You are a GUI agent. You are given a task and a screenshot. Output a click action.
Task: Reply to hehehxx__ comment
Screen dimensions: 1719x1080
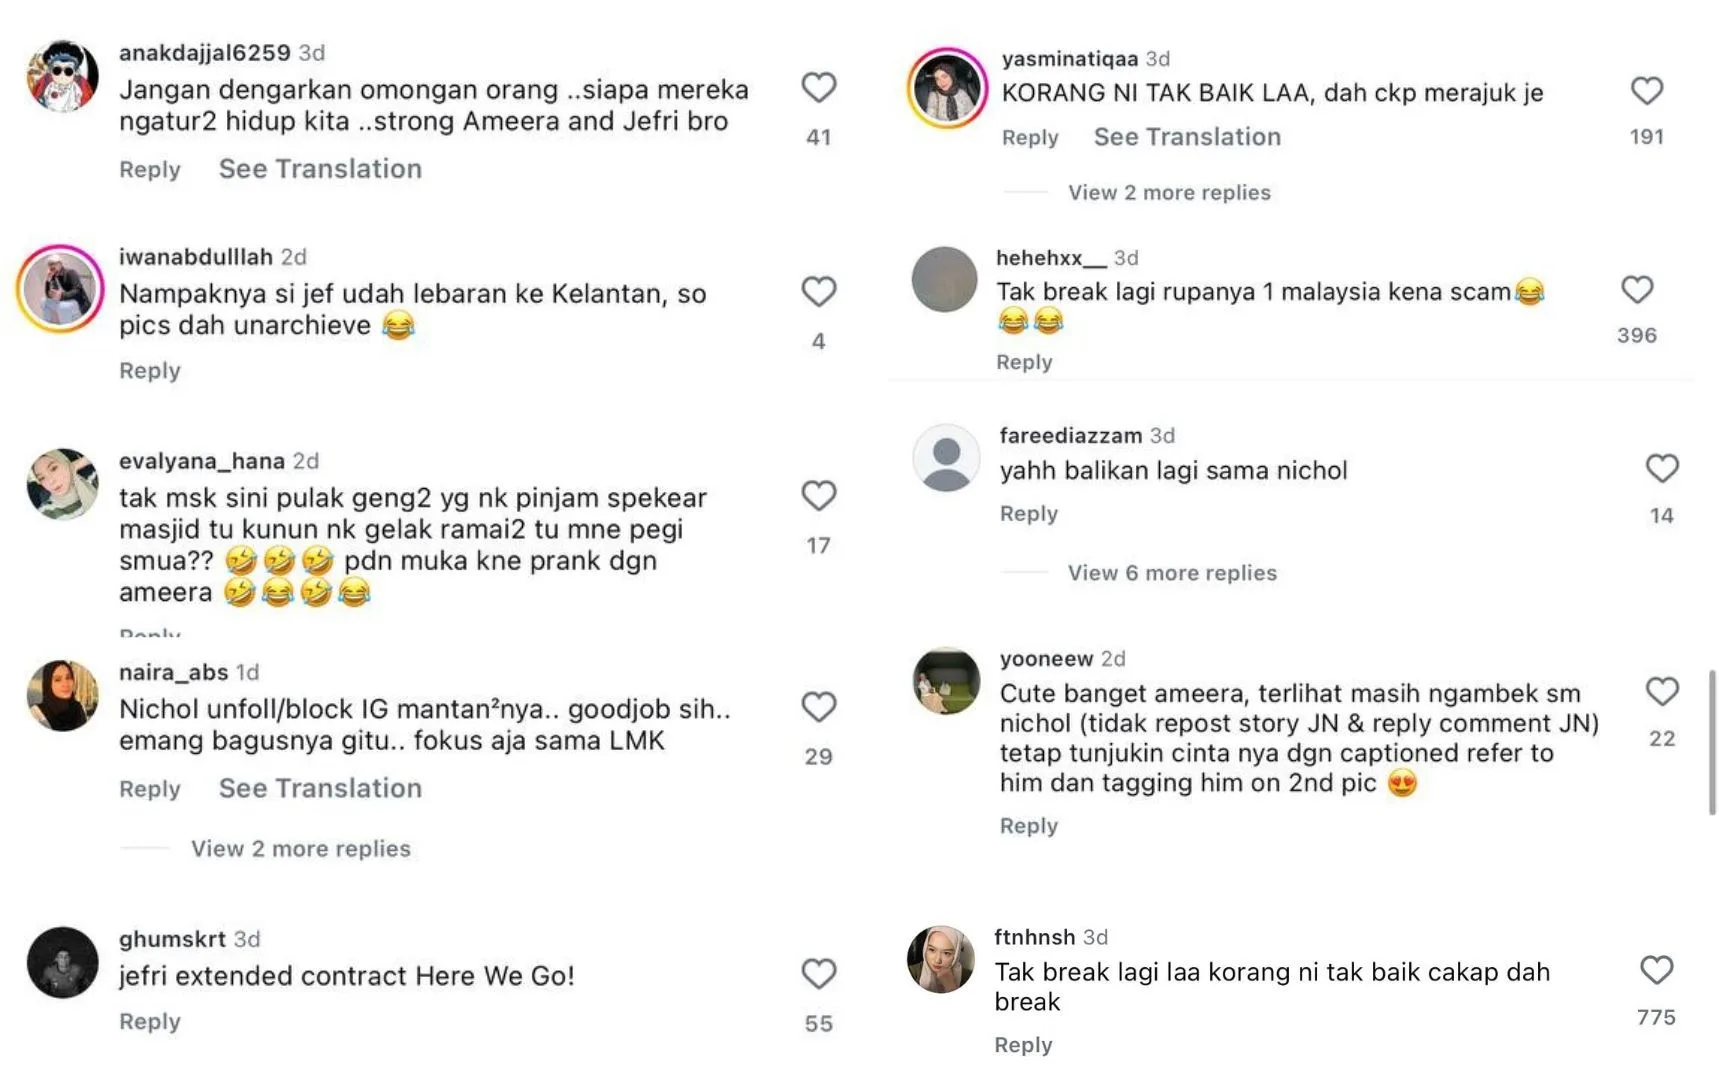1024,362
